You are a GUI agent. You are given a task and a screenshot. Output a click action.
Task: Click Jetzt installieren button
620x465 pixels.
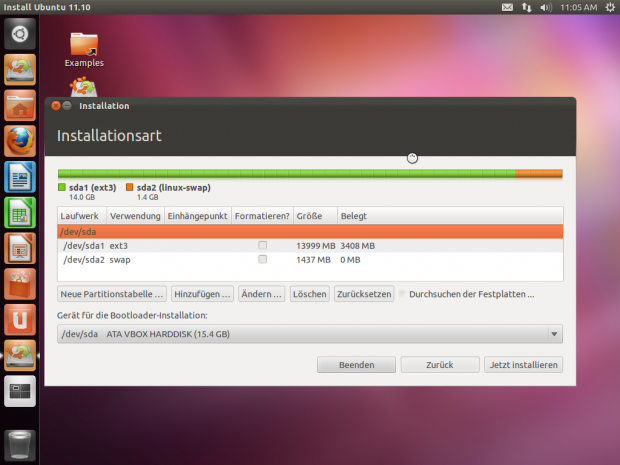click(524, 365)
